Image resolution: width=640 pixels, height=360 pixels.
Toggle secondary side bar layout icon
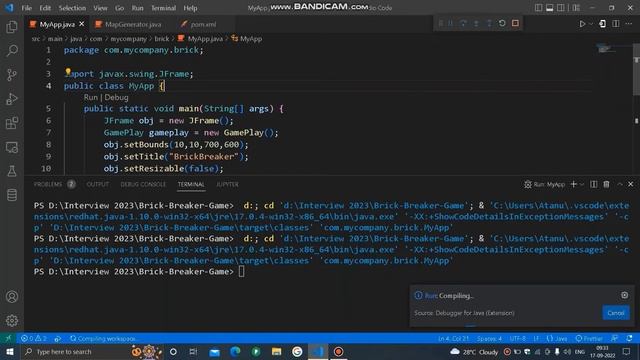(561, 8)
